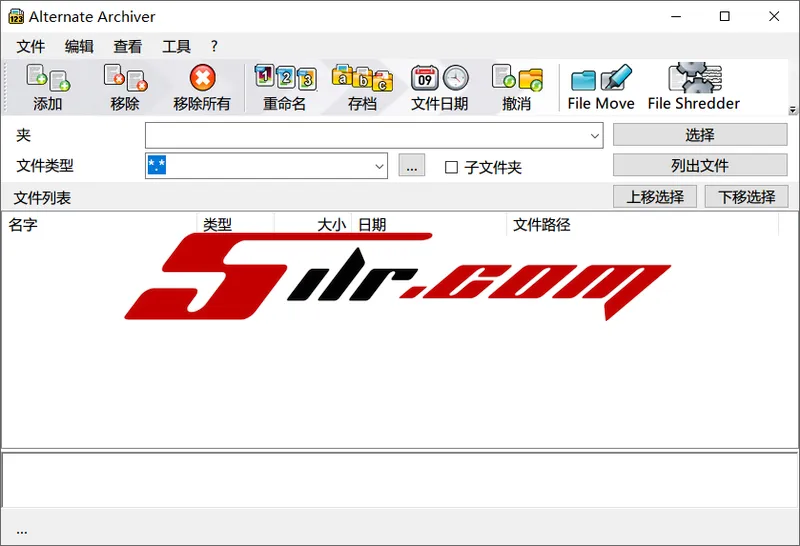Sort by the 大小 column header

click(313, 225)
